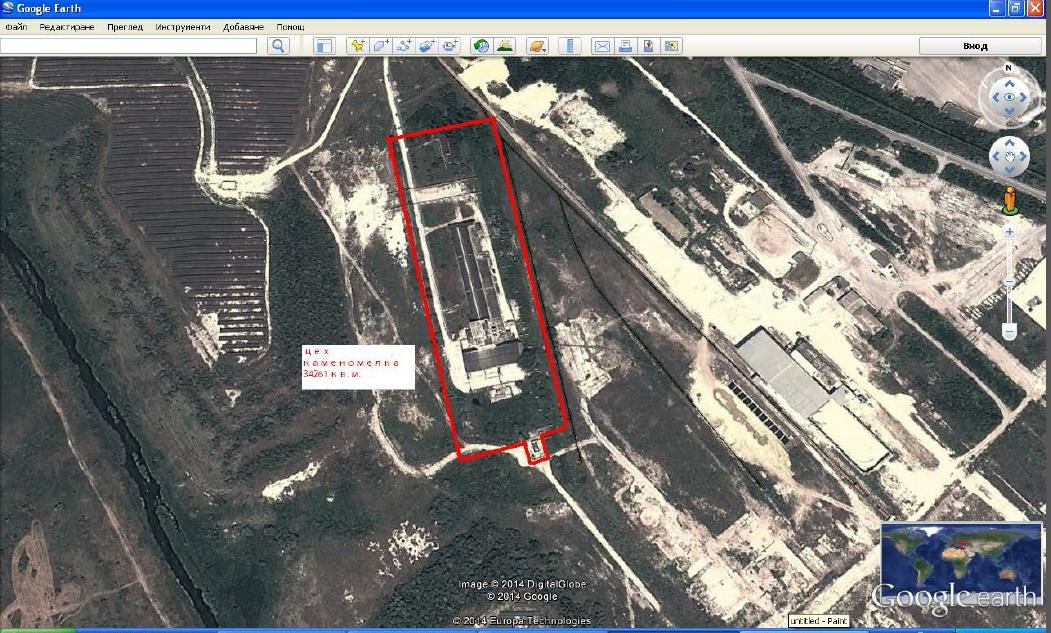The height and width of the screenshot is (633, 1051).
Task: Open the ruler measuring tool
Action: click(570, 46)
